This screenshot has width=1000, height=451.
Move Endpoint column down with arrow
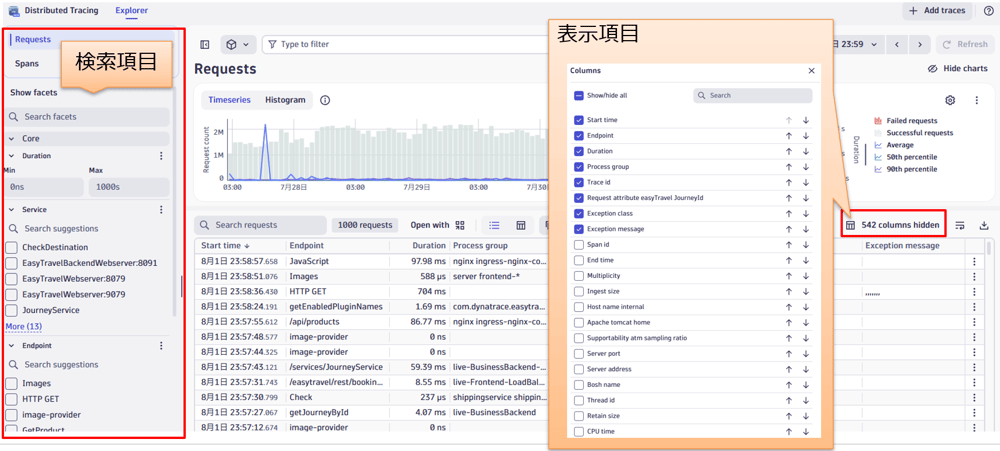(x=805, y=136)
